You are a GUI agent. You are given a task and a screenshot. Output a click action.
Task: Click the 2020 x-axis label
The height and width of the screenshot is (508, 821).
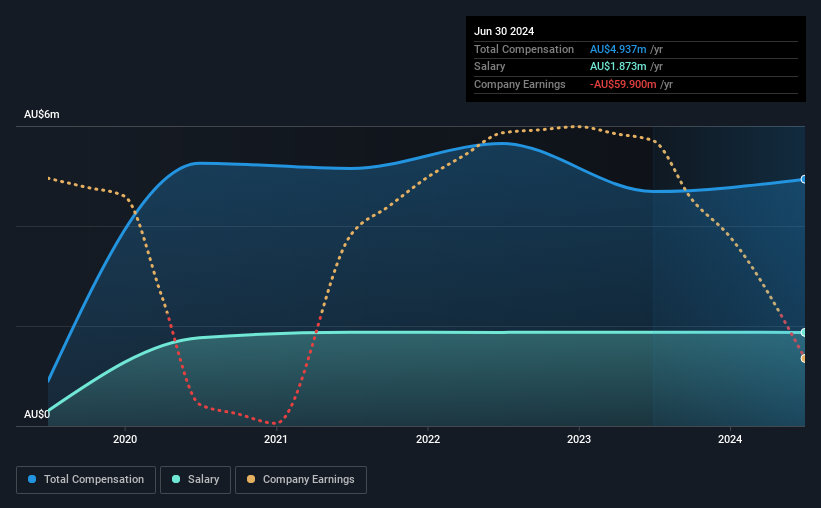[x=125, y=439]
